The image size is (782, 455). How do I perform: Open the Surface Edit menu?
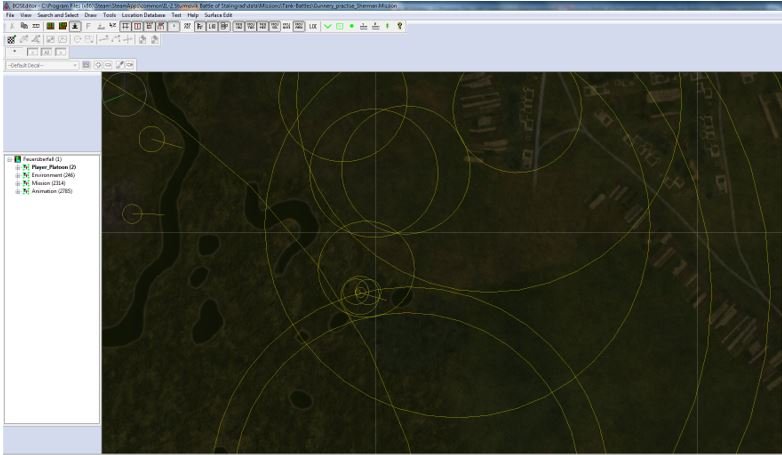point(219,16)
